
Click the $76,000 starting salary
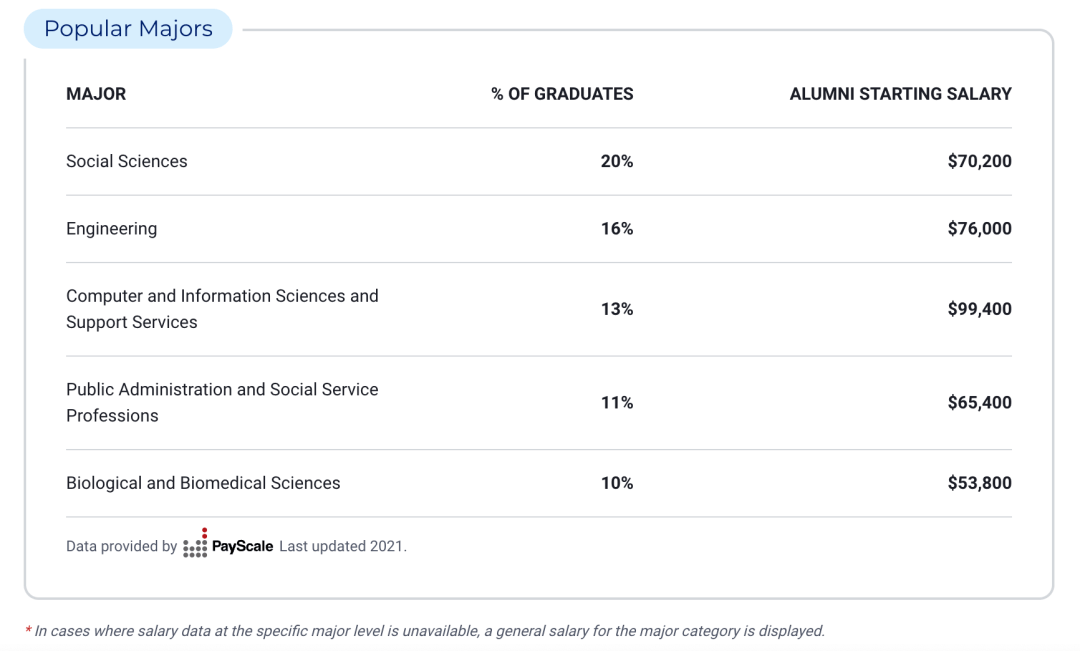click(x=979, y=229)
